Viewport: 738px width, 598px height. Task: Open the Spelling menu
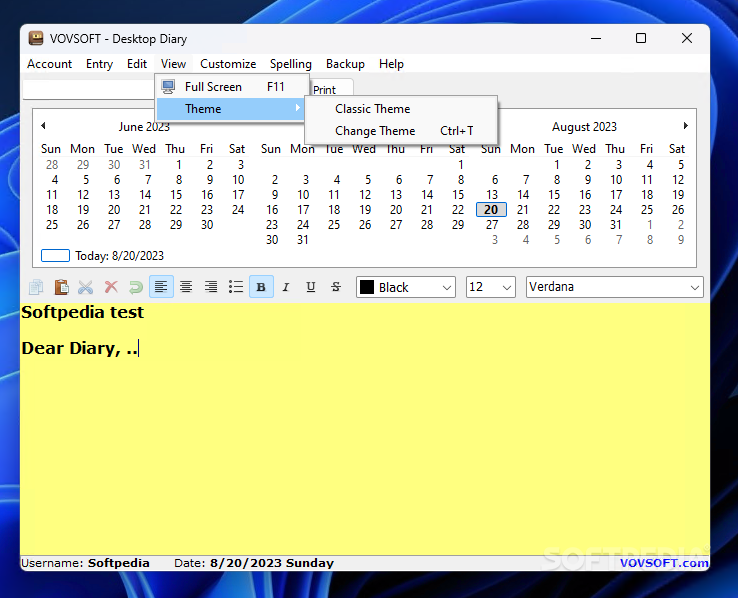pos(291,64)
